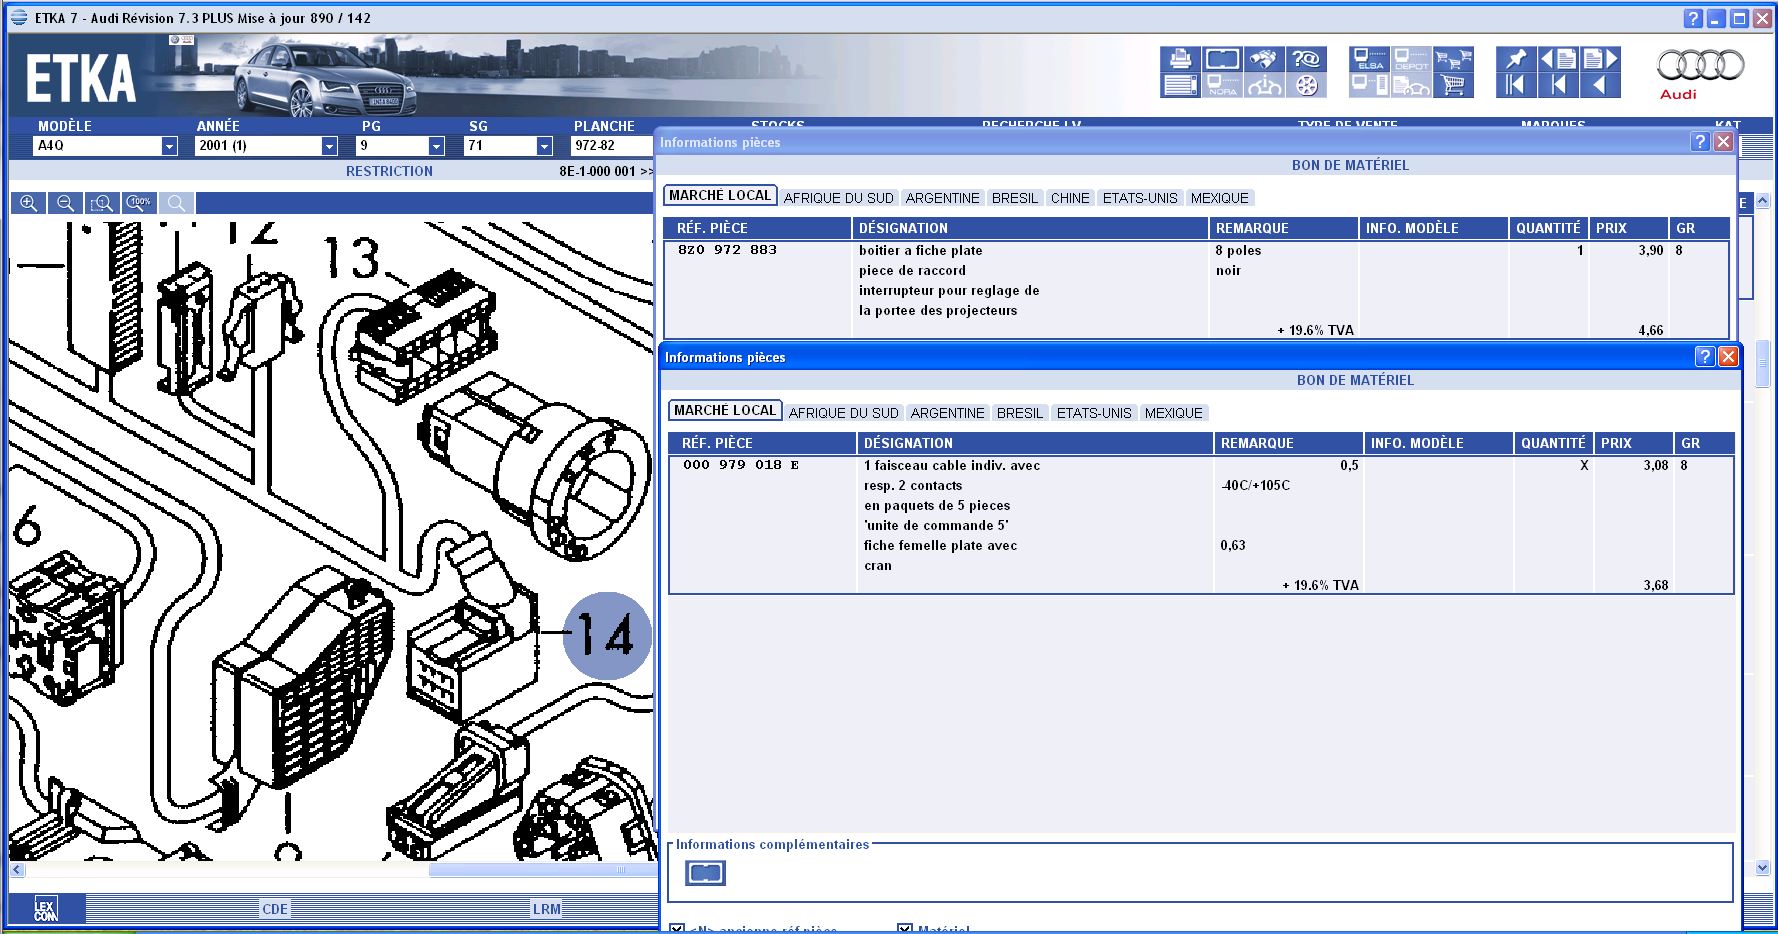
Task: Toggle the Informations complémentaires connector icon
Action: 704,874
